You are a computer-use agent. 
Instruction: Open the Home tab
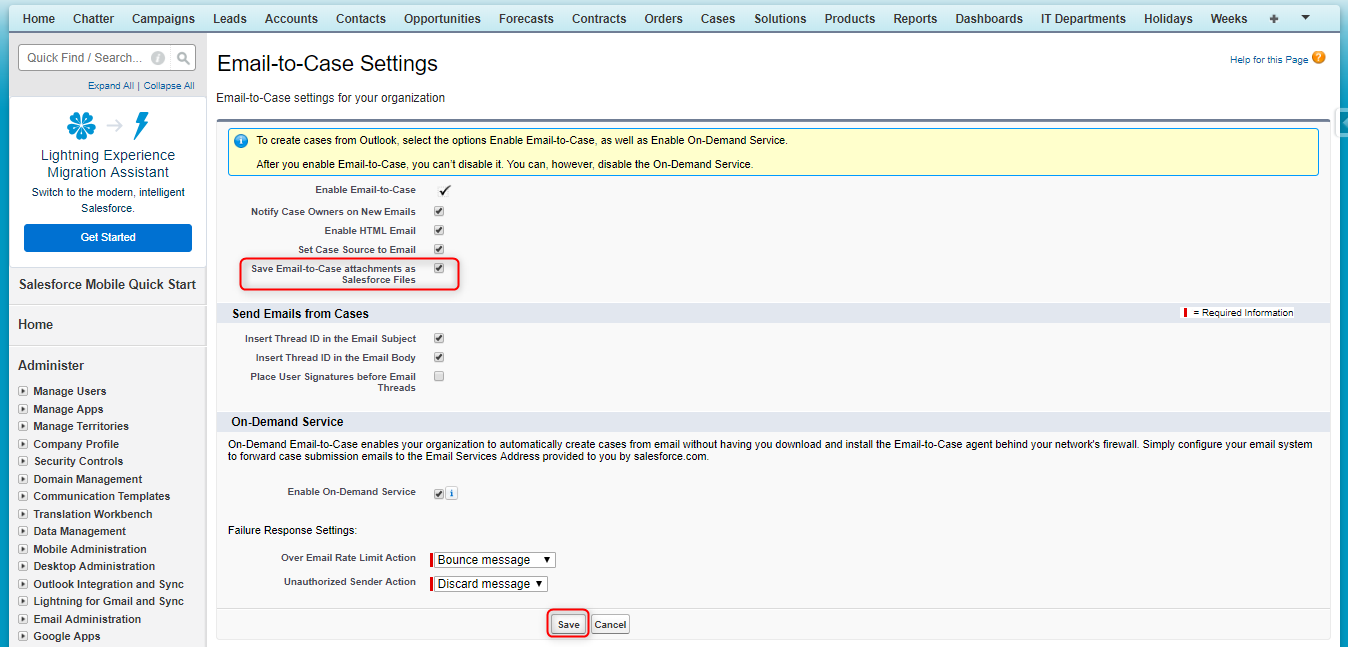click(x=39, y=18)
